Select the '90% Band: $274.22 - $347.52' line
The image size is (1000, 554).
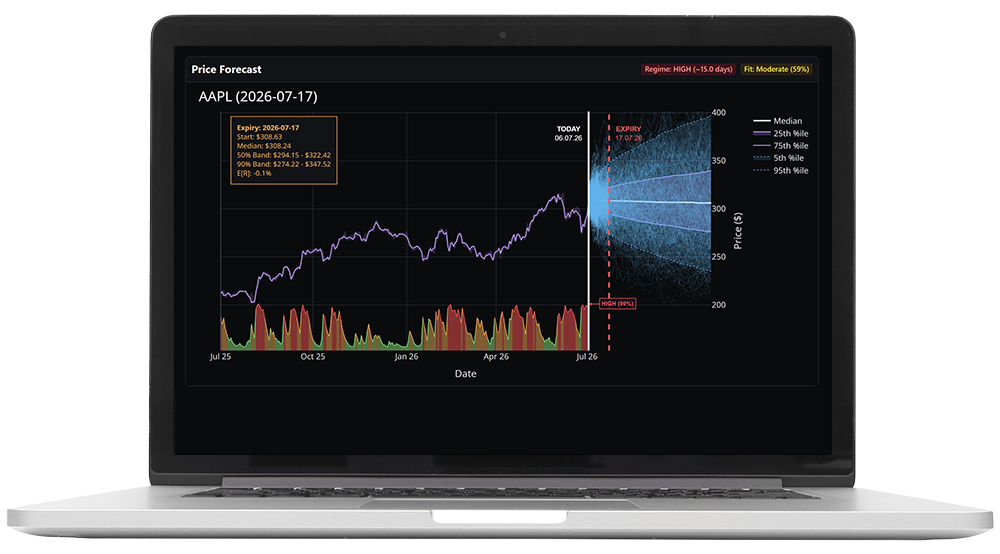pyautogui.click(x=284, y=164)
